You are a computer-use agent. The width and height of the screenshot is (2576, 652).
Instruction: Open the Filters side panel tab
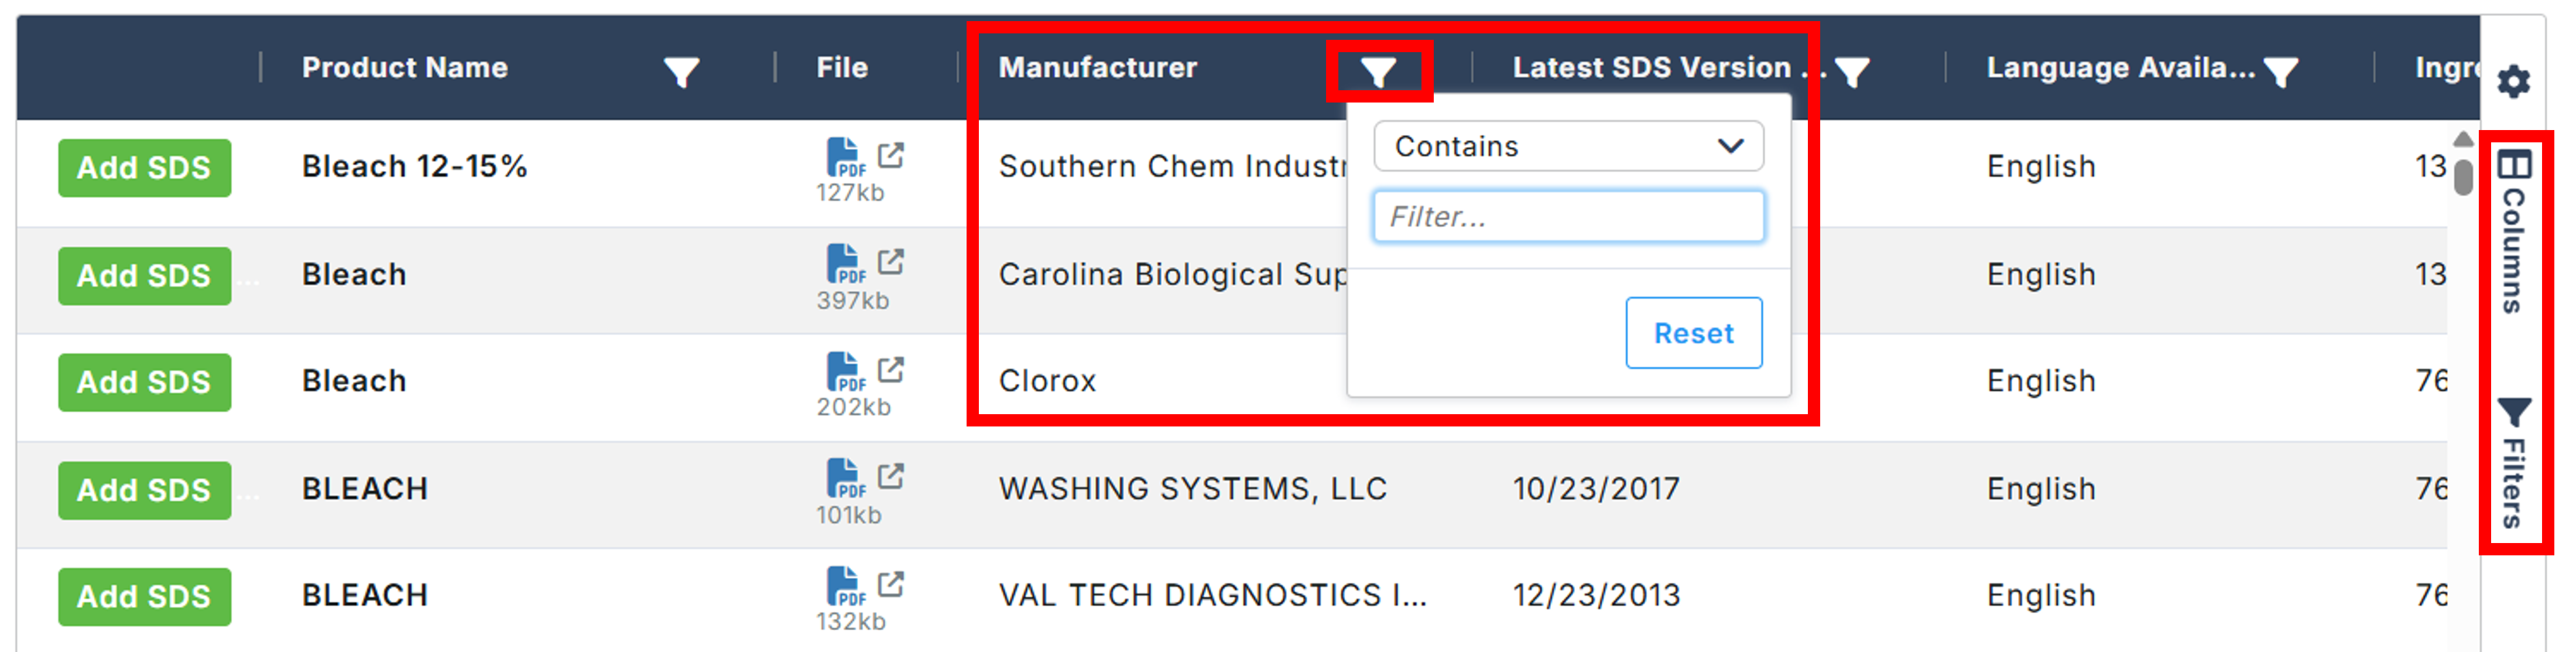click(2513, 462)
